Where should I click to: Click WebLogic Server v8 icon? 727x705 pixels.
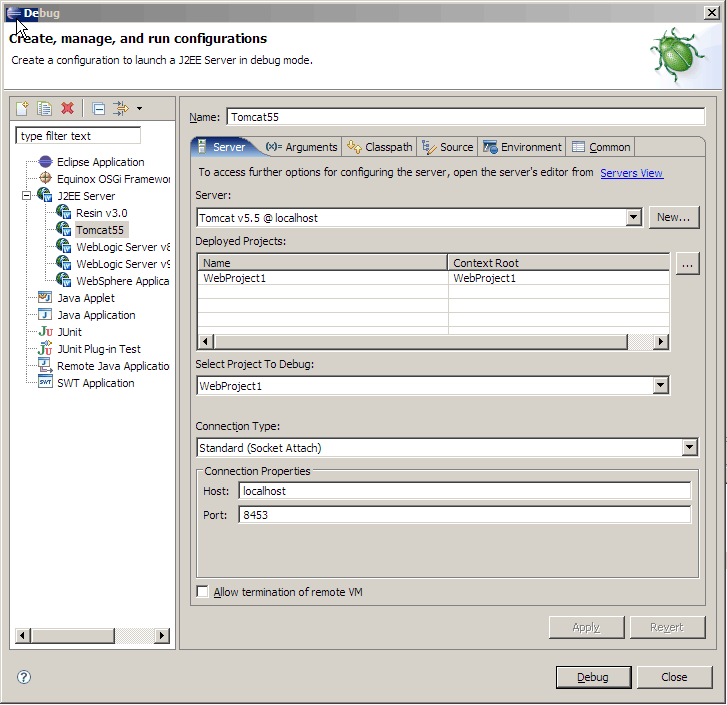tap(64, 246)
